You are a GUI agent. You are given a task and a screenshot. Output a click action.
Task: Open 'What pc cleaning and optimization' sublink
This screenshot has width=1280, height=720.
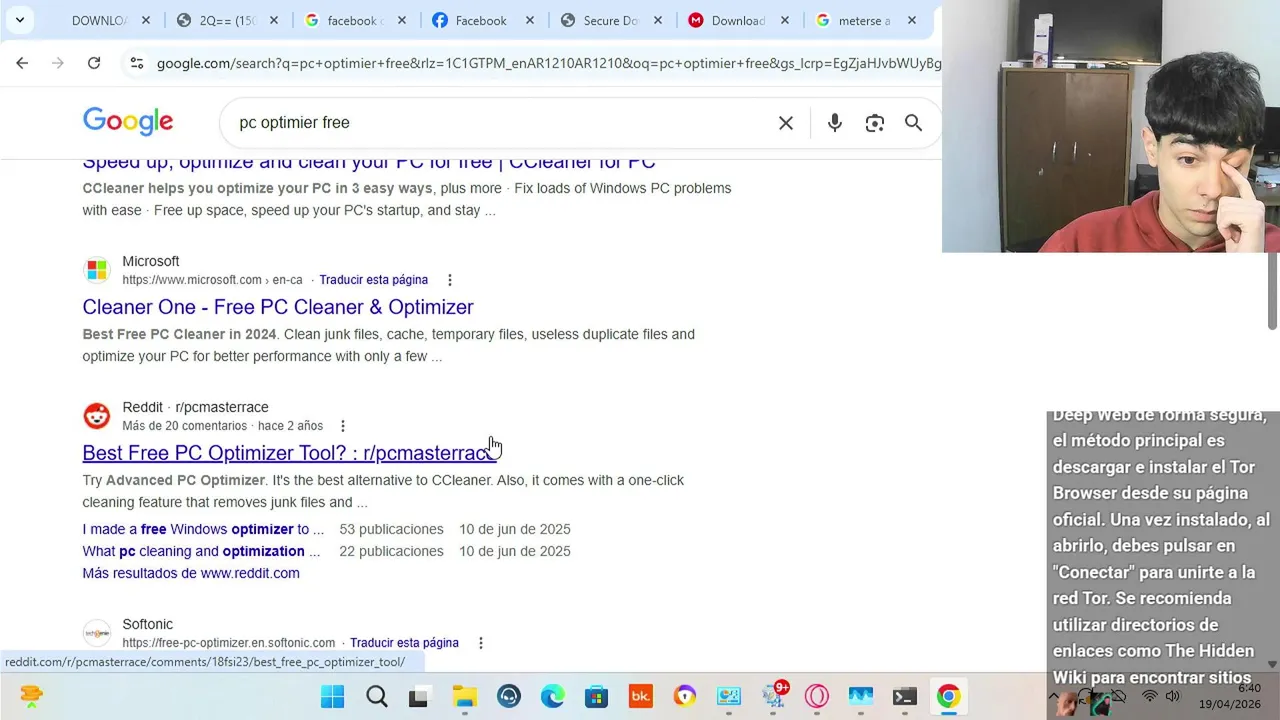coord(201,551)
